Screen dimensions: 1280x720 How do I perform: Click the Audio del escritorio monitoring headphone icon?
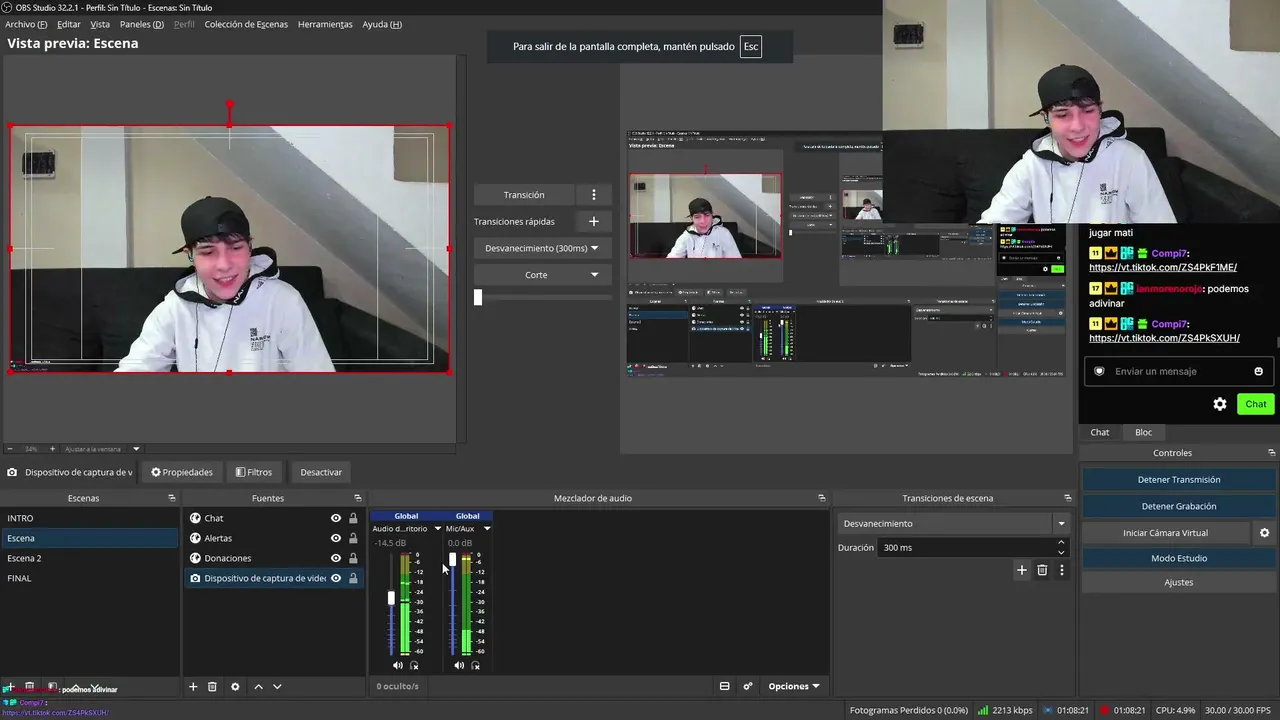[x=414, y=665]
